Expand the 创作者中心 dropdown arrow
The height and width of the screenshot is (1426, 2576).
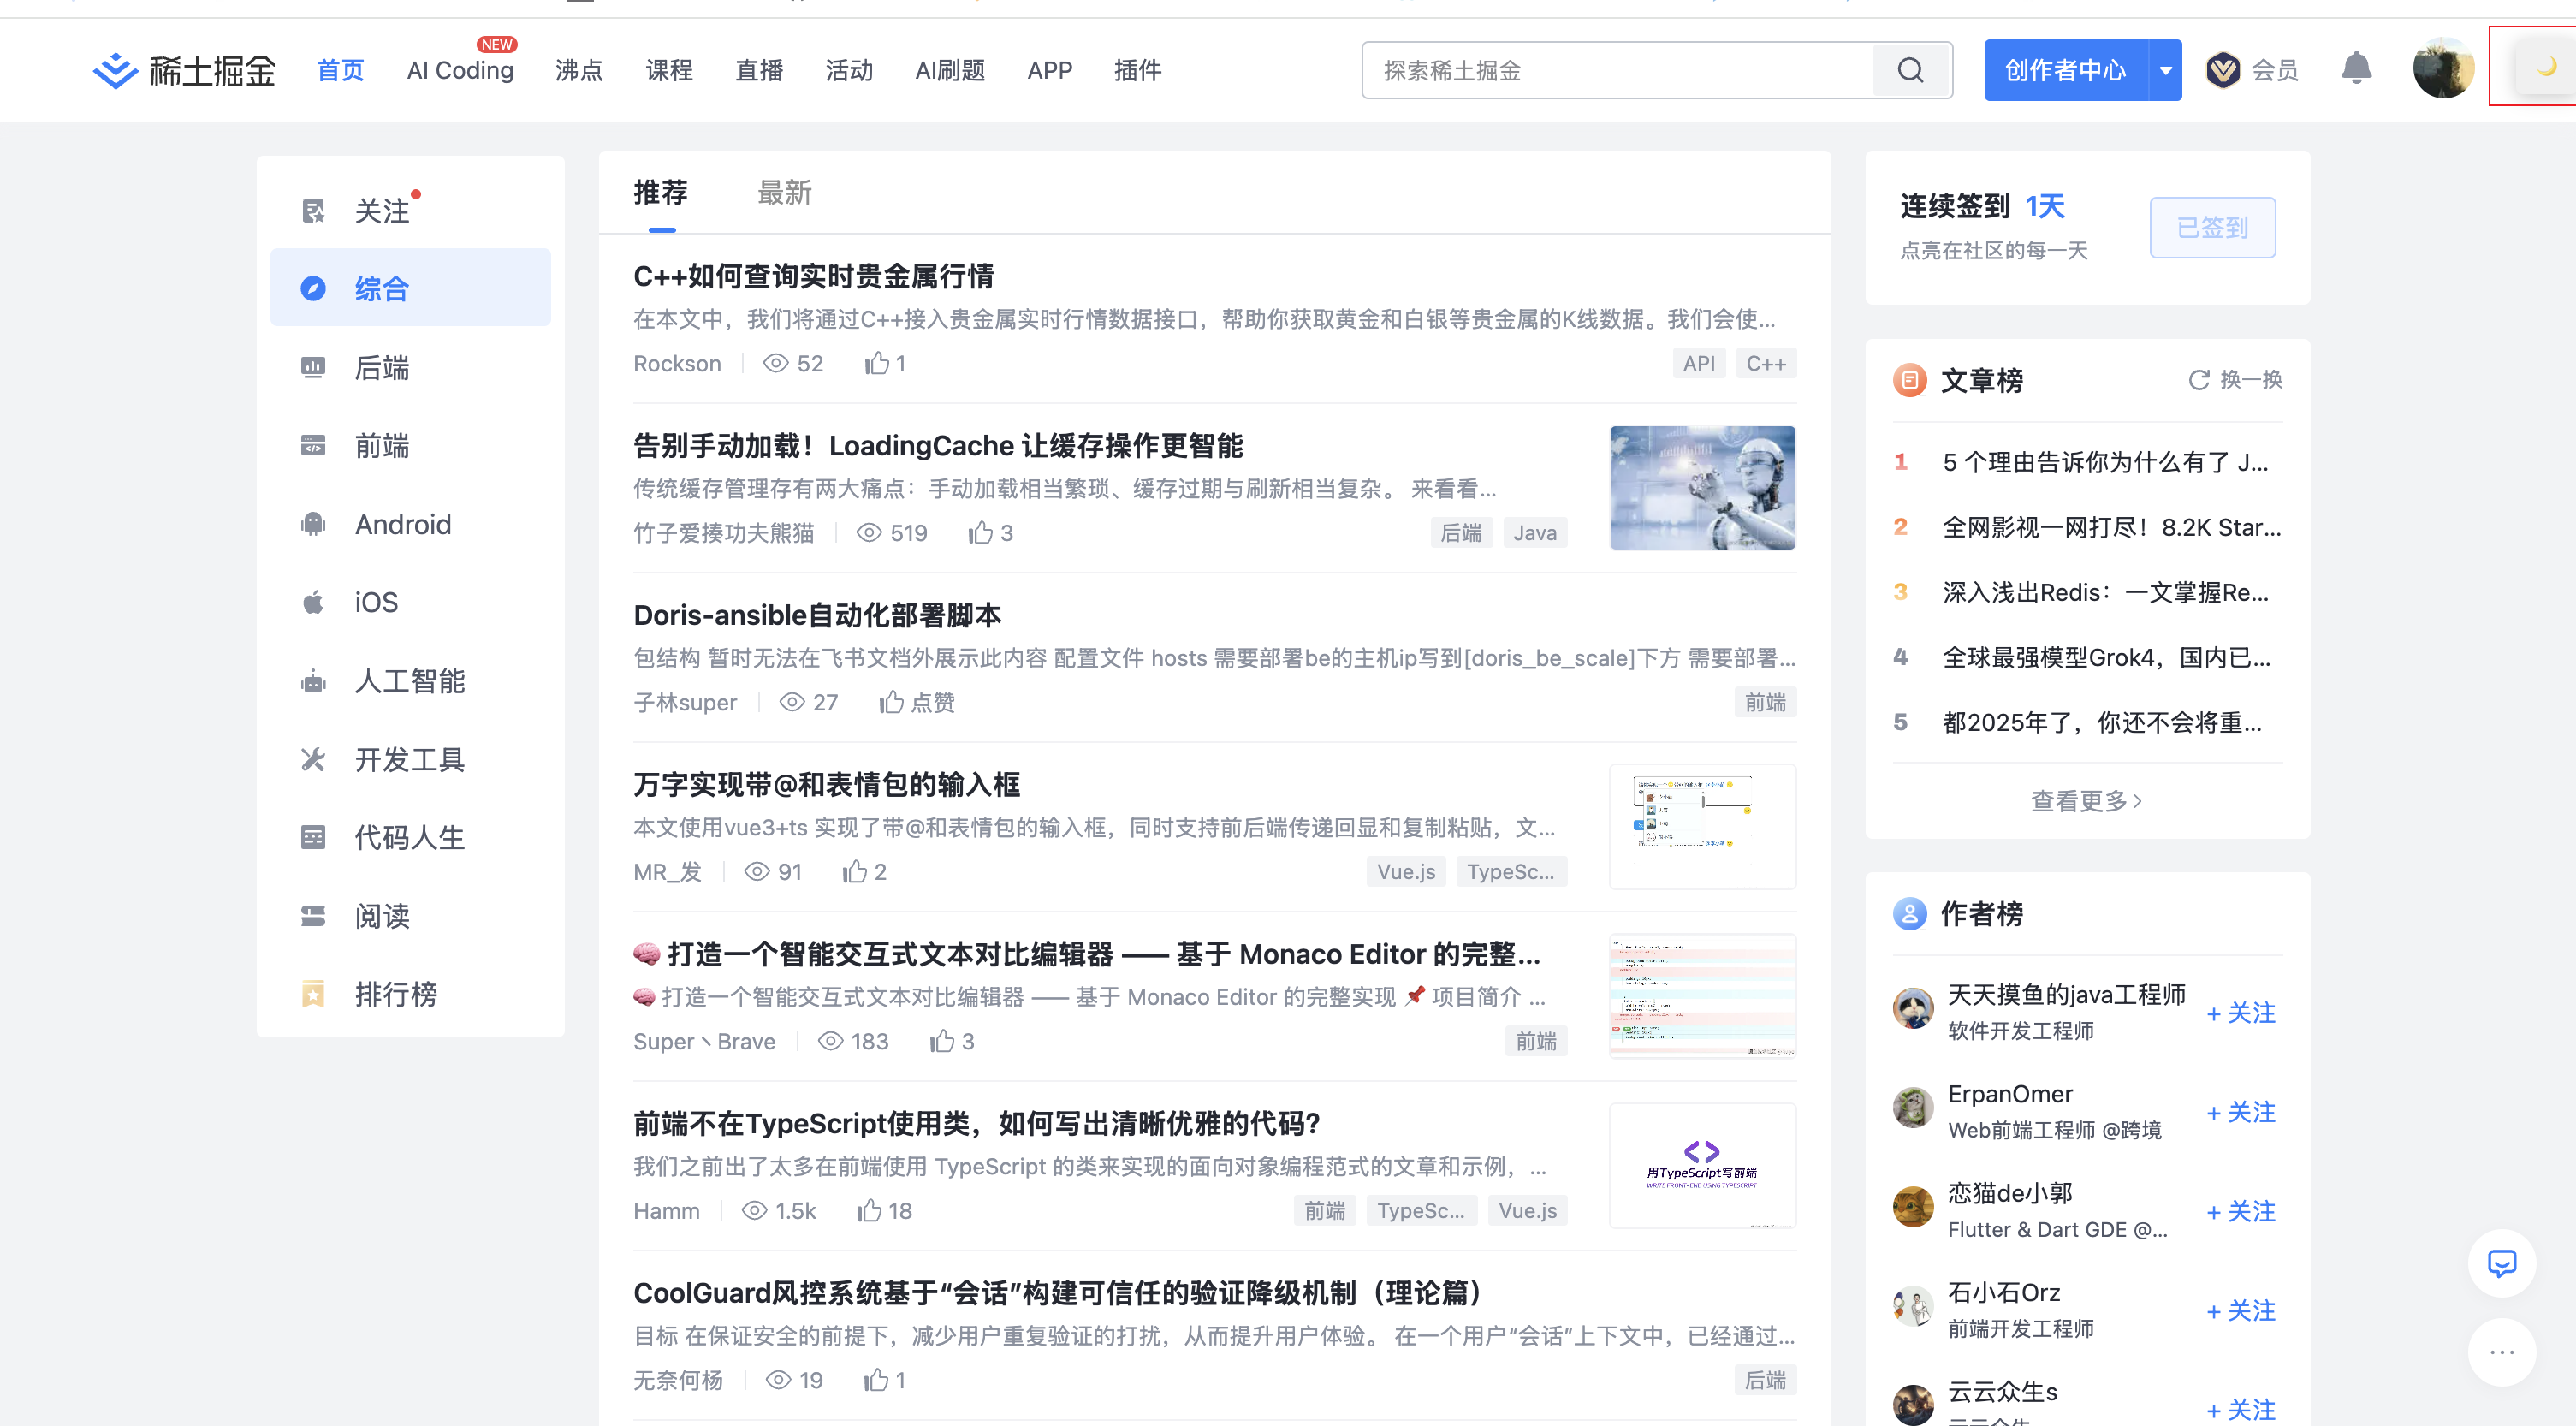2165,71
